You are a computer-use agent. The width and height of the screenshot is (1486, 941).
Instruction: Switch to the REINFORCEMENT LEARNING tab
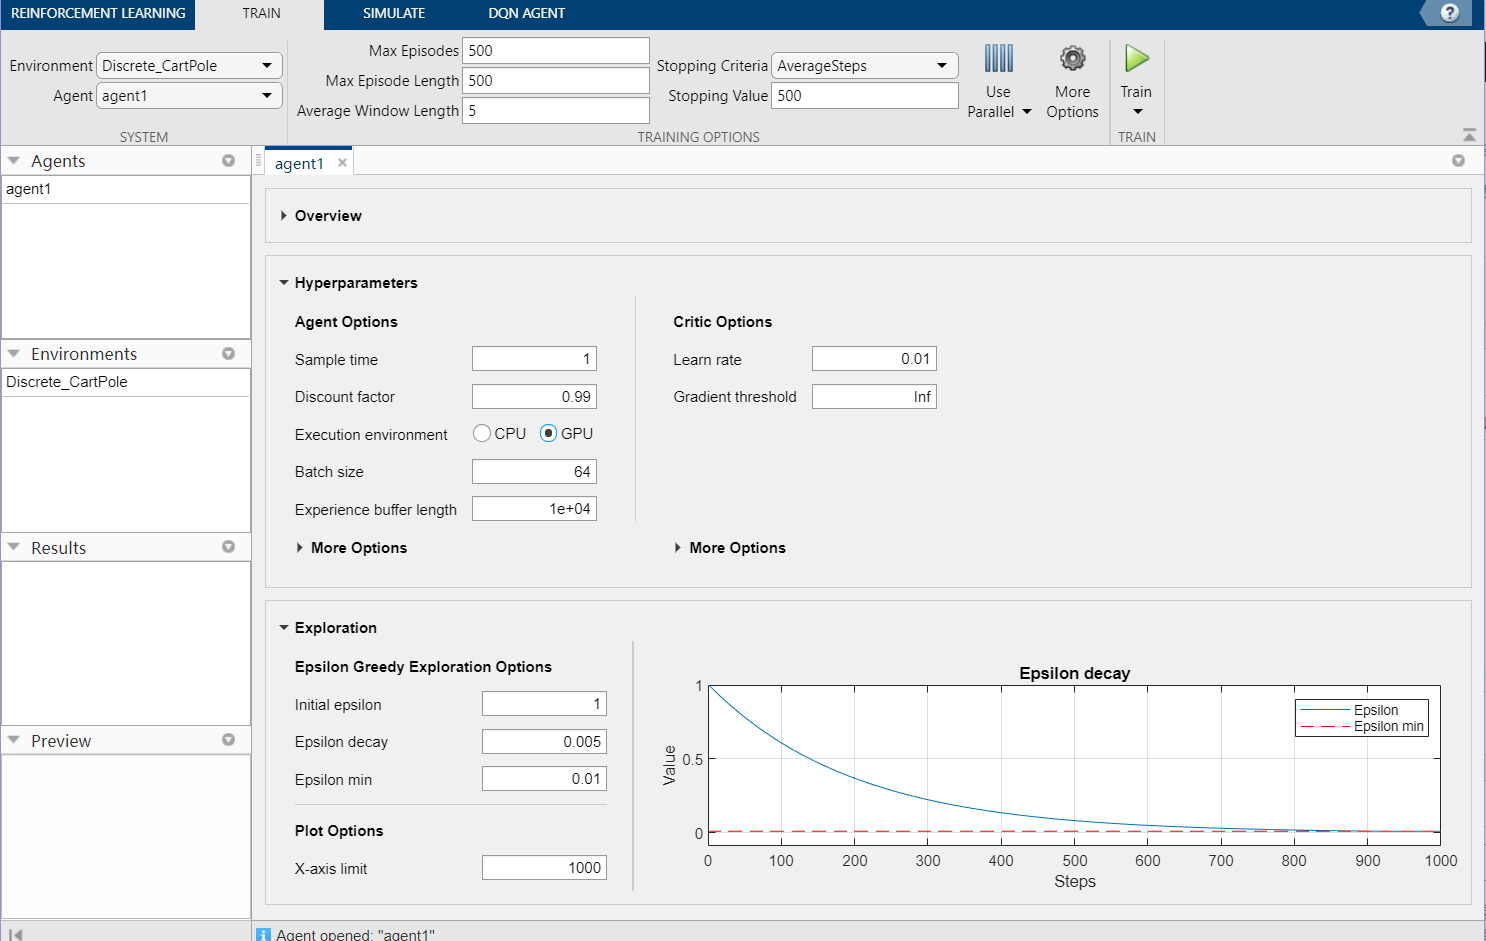[98, 14]
